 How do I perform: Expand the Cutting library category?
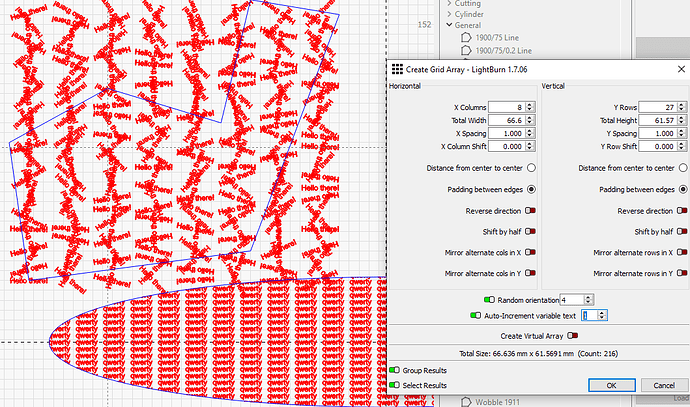pyautogui.click(x=449, y=4)
